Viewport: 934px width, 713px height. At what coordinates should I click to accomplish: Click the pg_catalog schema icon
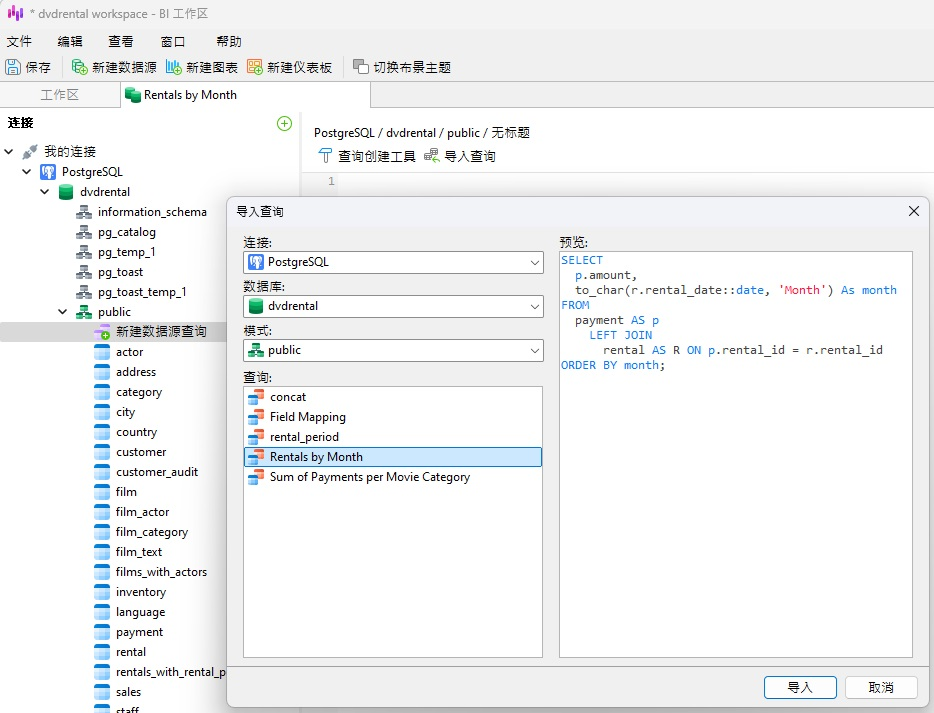pyautogui.click(x=84, y=232)
